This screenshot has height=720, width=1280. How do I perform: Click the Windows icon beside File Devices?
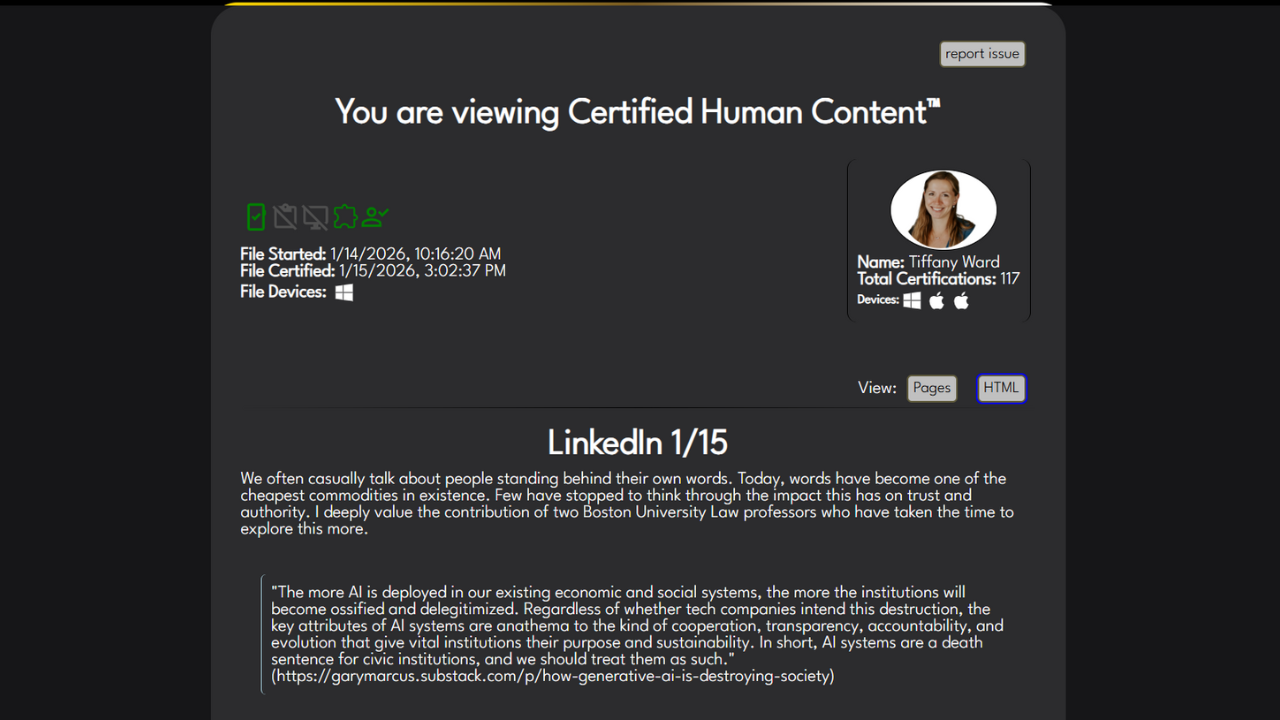click(x=344, y=292)
